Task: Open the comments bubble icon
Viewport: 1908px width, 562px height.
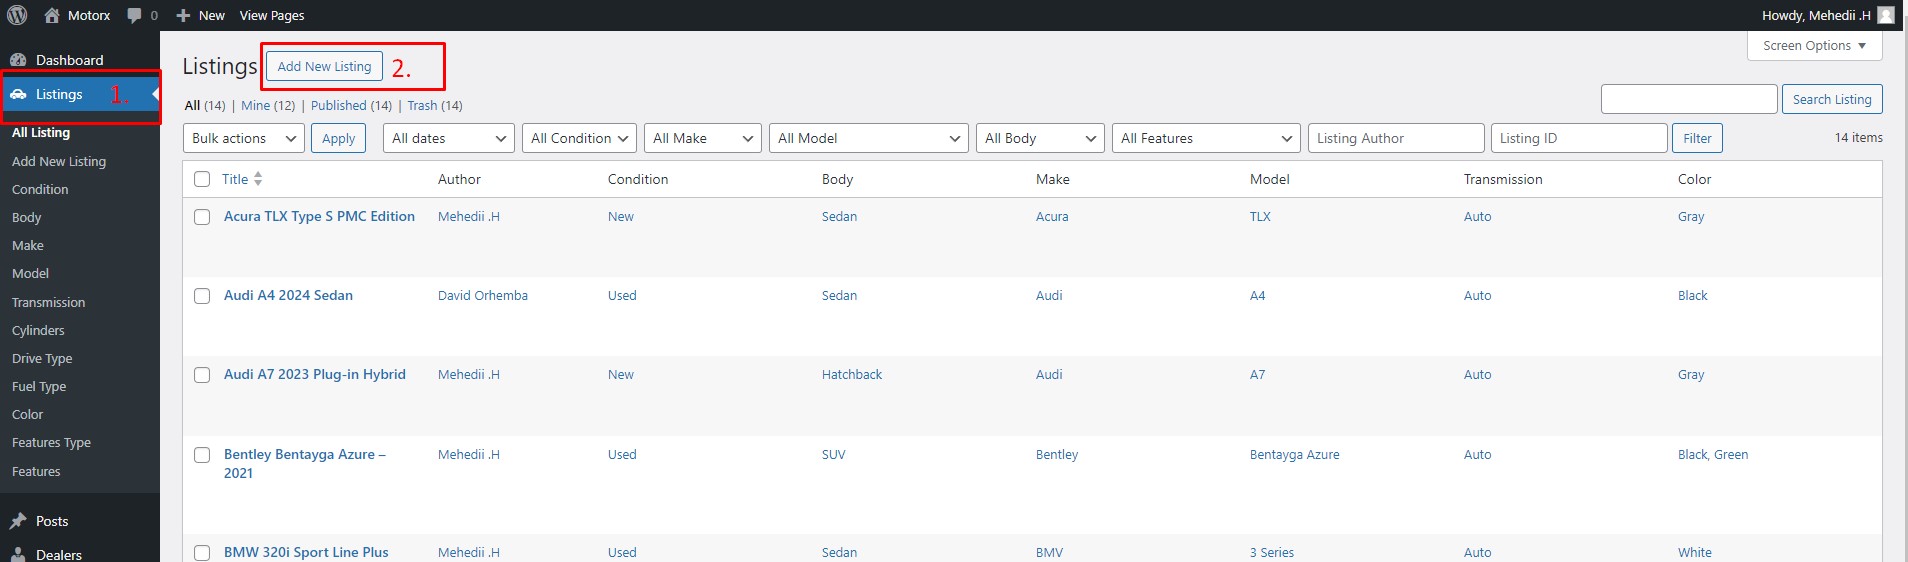Action: (135, 16)
